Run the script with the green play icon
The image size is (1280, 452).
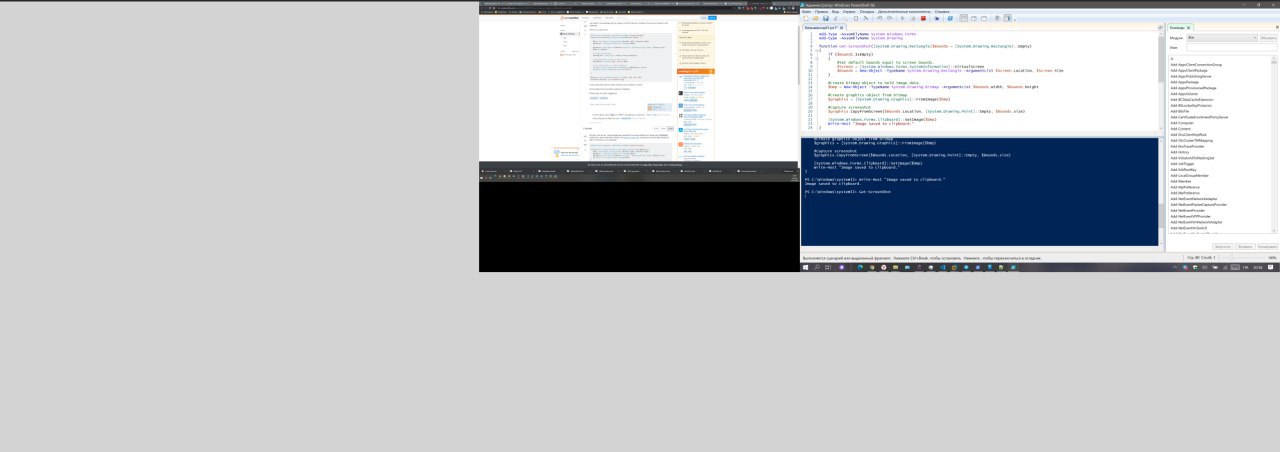(902, 18)
